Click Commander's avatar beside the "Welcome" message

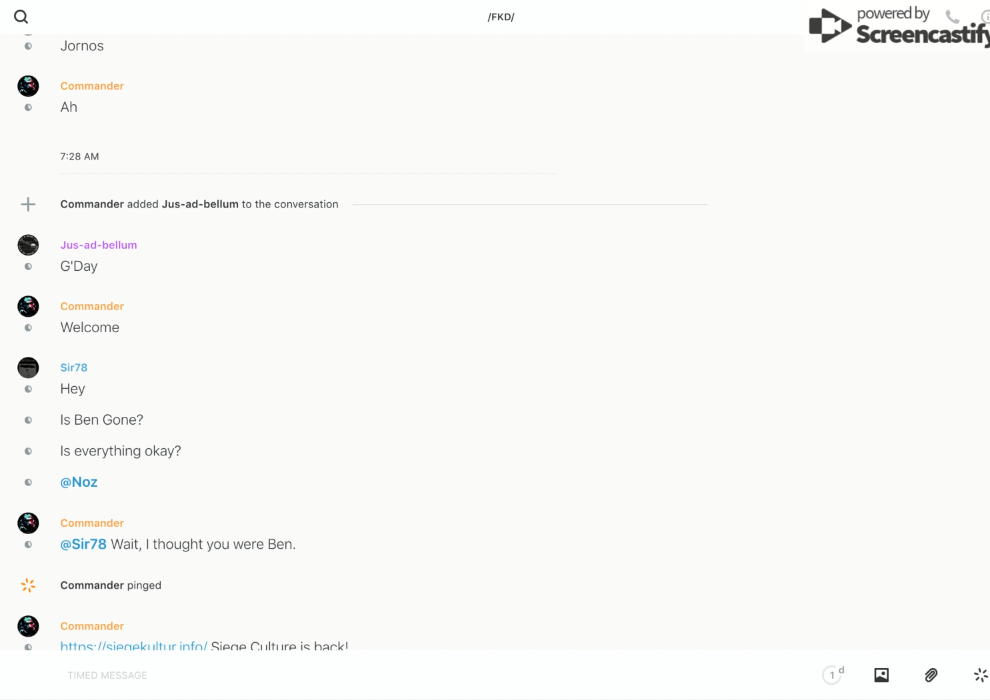[28, 306]
